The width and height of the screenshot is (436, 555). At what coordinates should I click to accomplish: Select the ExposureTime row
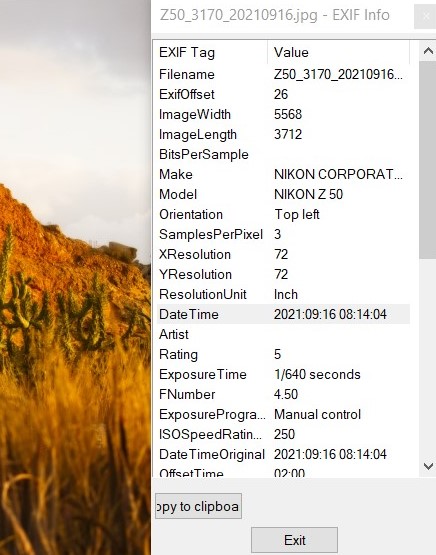point(283,374)
